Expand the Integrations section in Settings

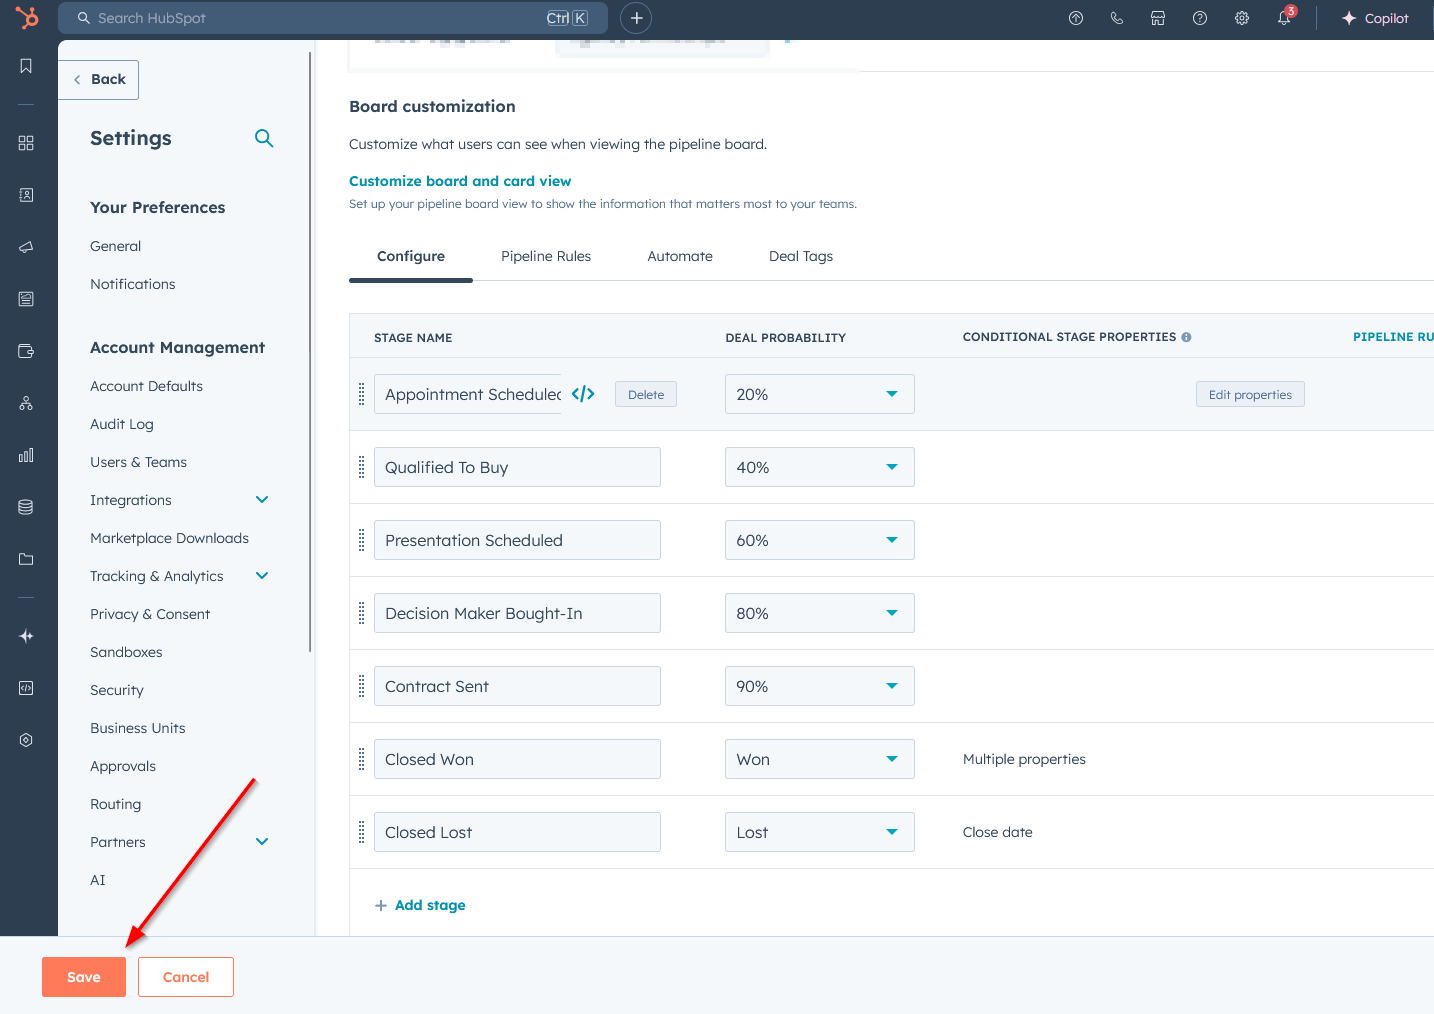pyautogui.click(x=261, y=499)
